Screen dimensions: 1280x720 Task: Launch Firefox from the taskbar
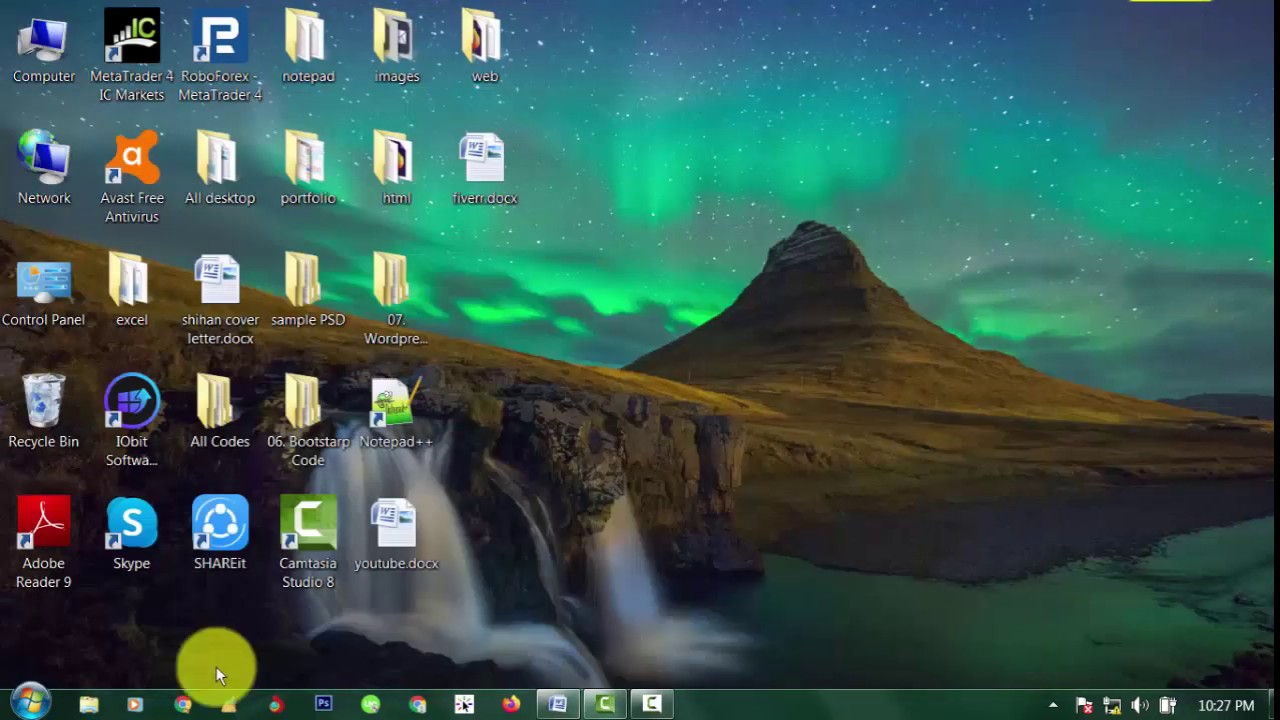[511, 704]
